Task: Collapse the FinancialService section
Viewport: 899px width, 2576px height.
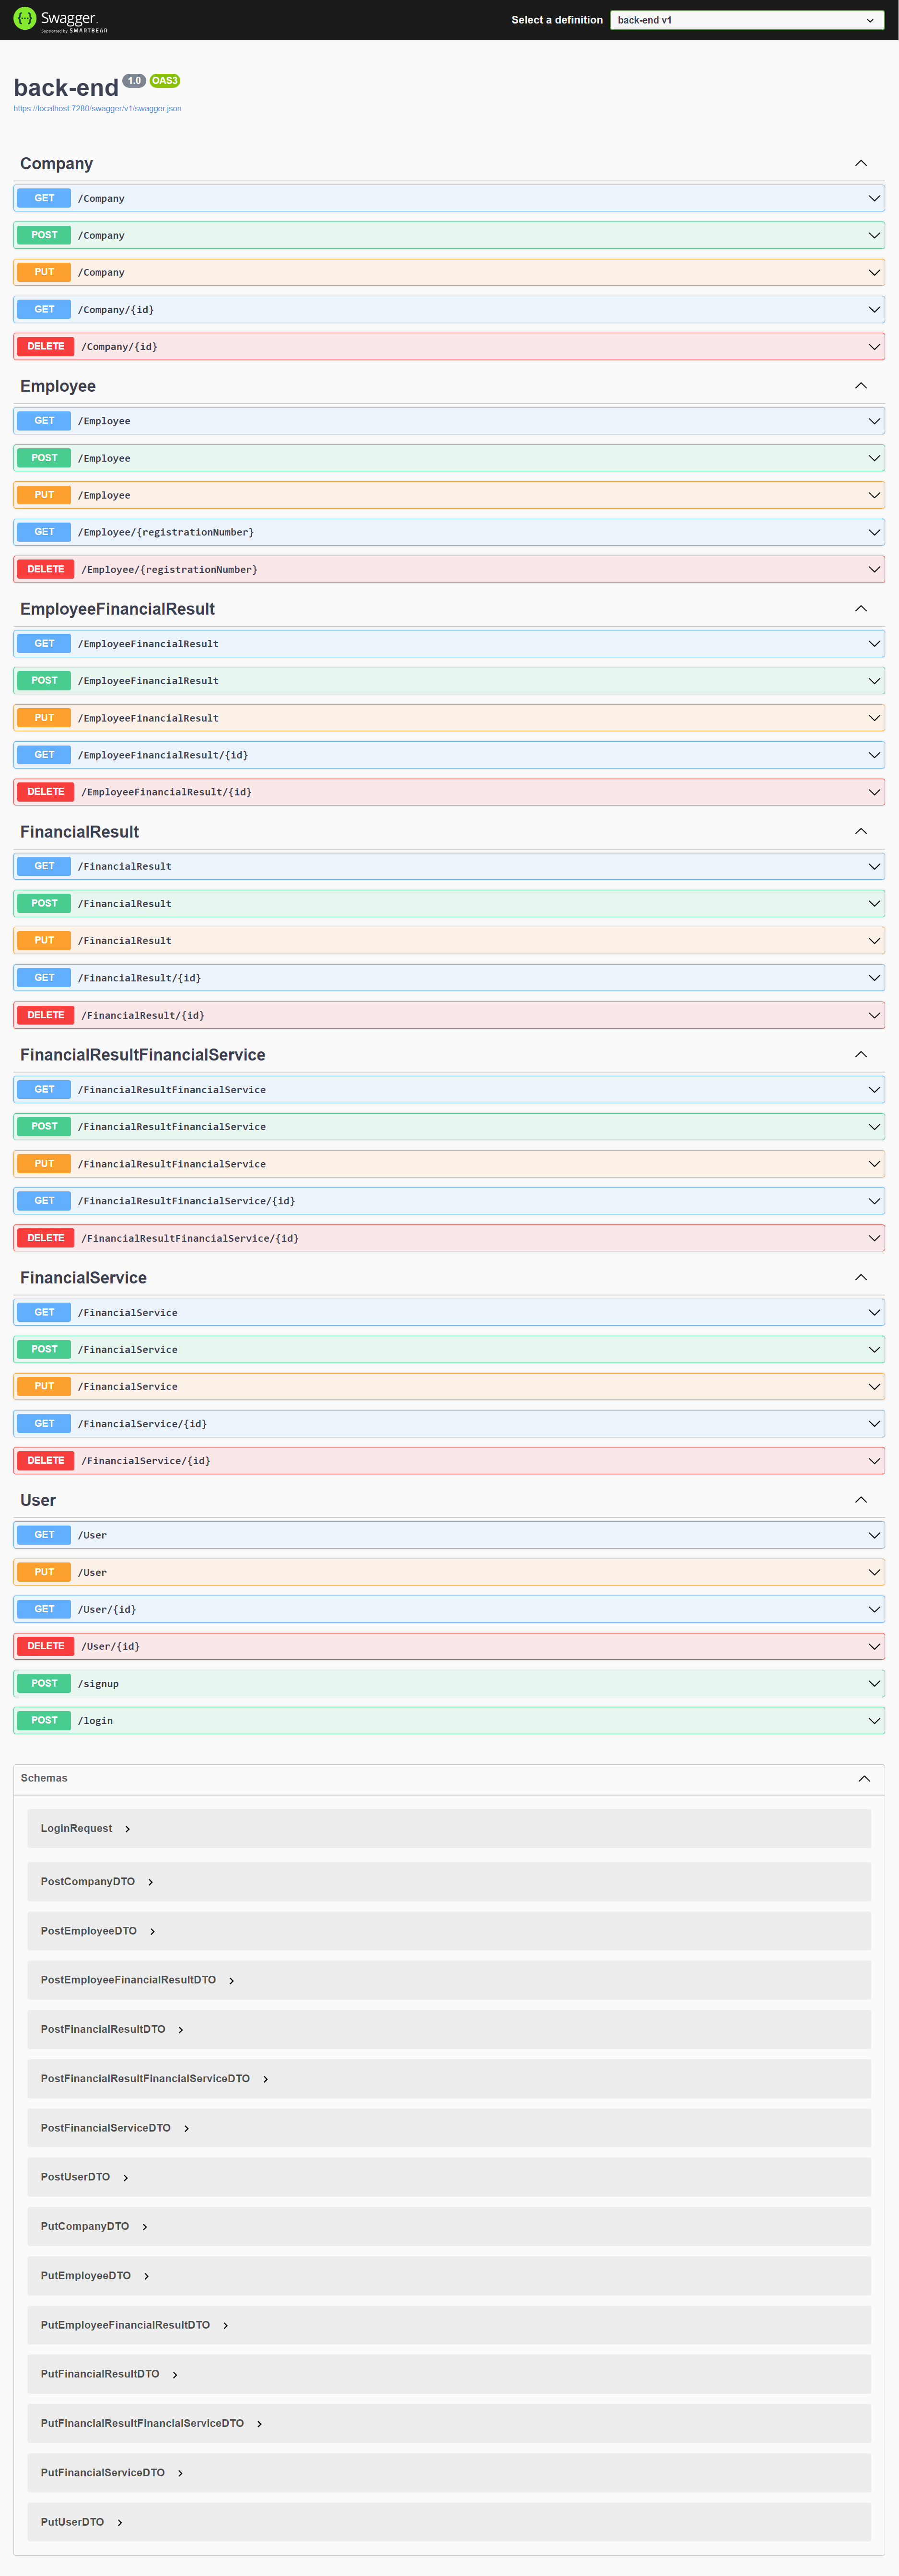Action: click(x=861, y=1278)
